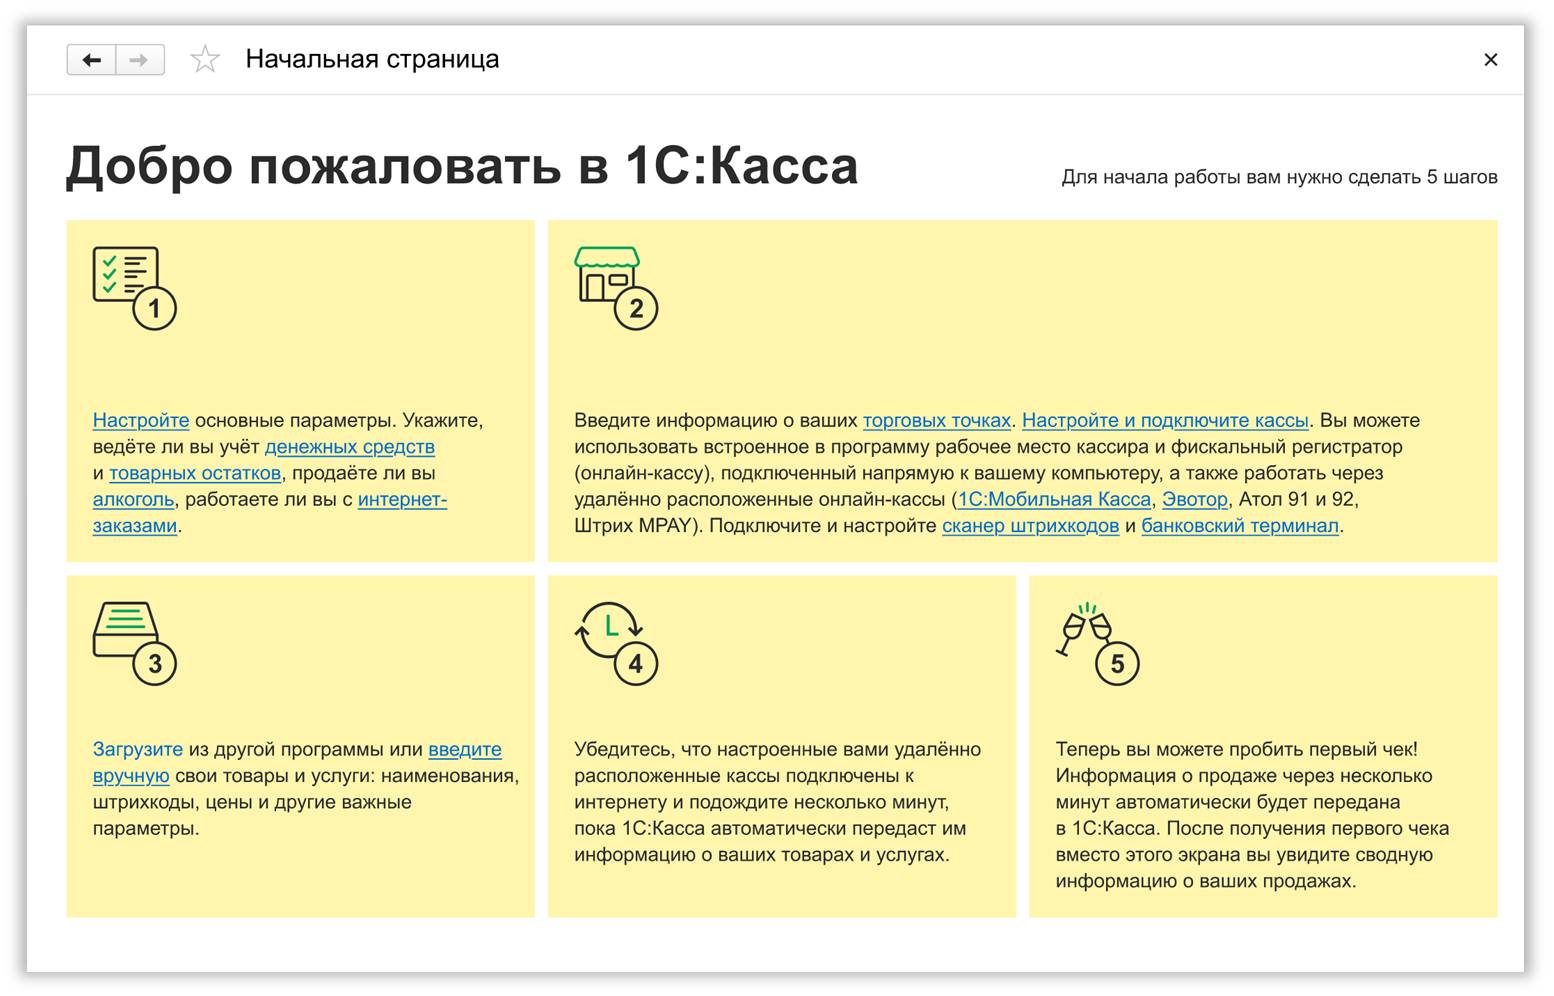
Task: Follow the товарных остатков link
Action: 194,473
